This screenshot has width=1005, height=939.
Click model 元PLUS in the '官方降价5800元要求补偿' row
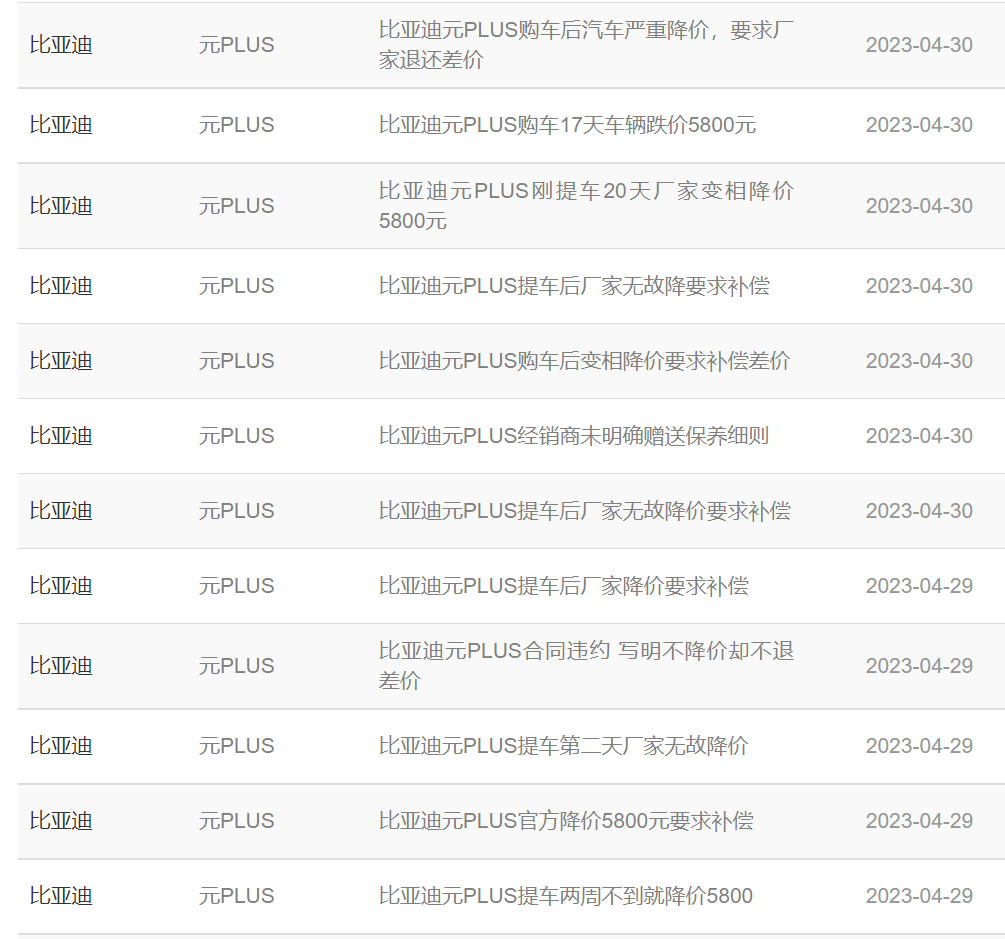pos(237,821)
